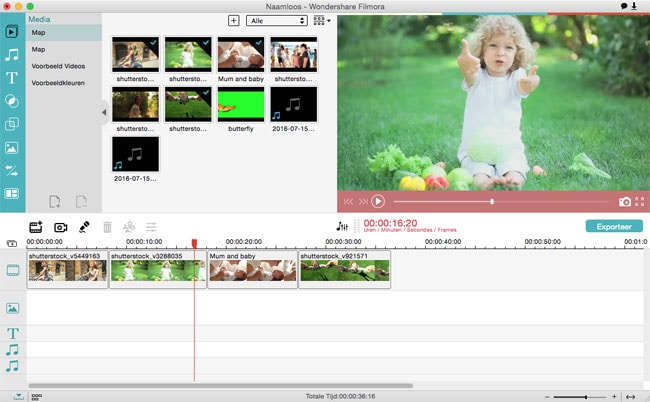Click the bottom-left track manager icon
The image size is (650, 402).
[18, 397]
